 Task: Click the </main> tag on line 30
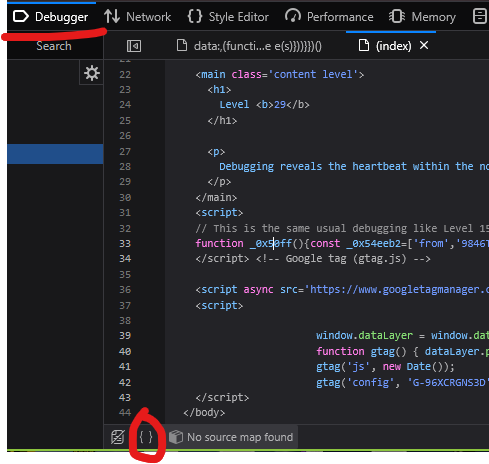216,198
